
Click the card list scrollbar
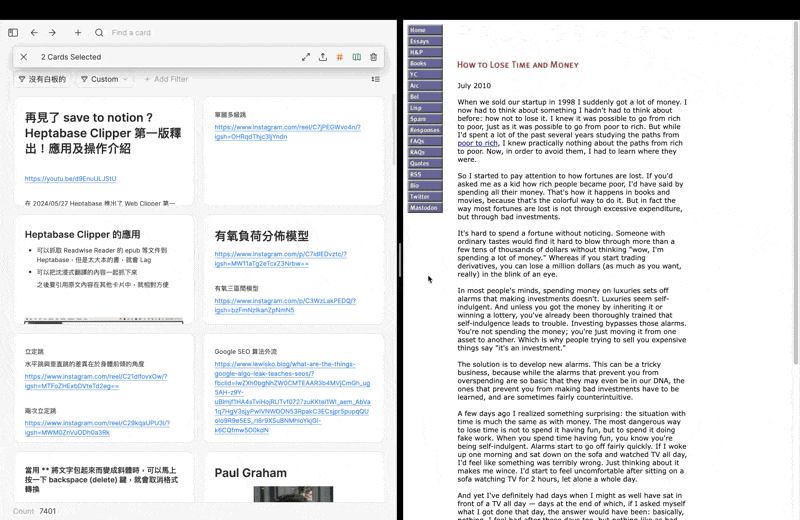tap(394, 129)
